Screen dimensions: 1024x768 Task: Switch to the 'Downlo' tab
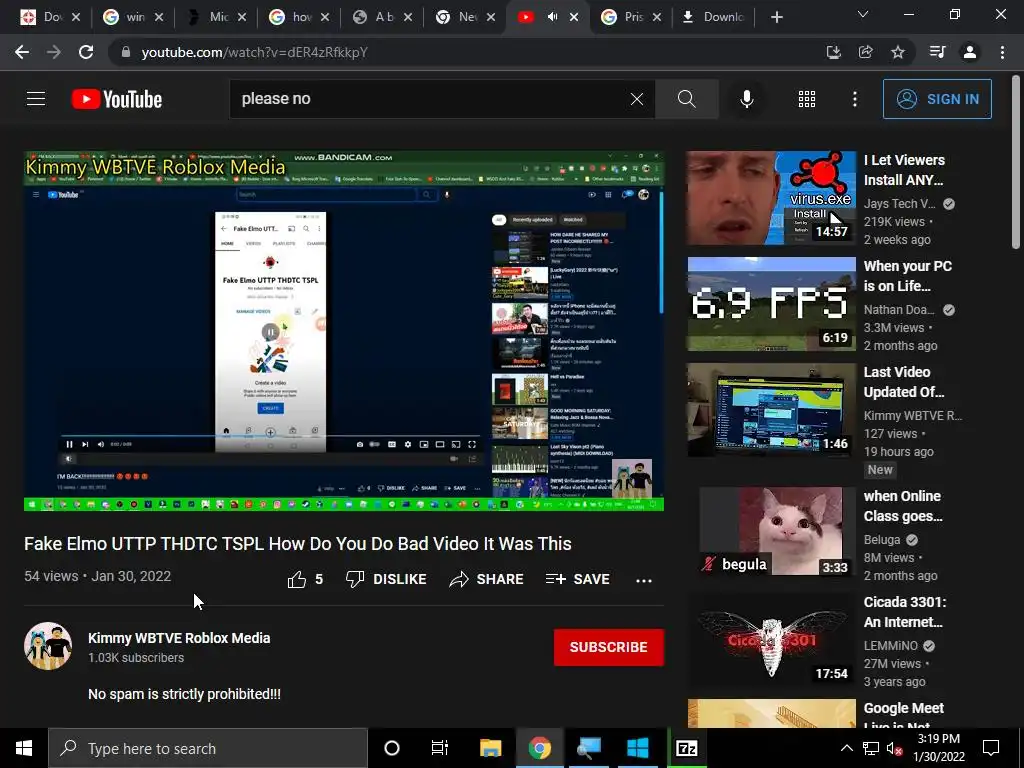coord(712,17)
